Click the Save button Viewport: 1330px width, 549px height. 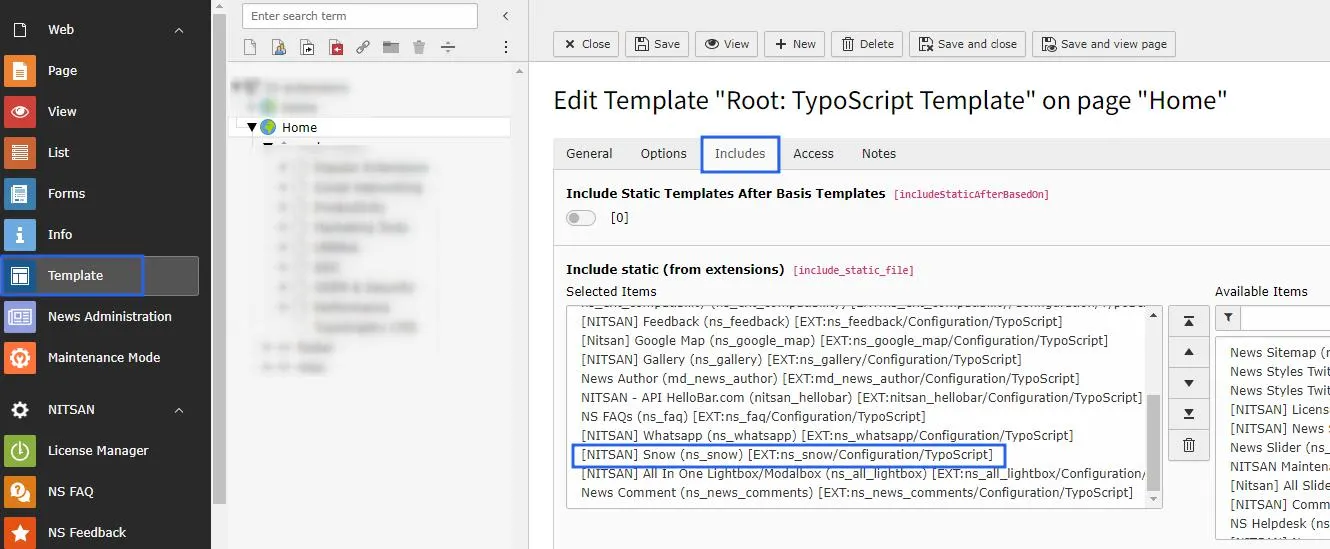pyautogui.click(x=657, y=44)
